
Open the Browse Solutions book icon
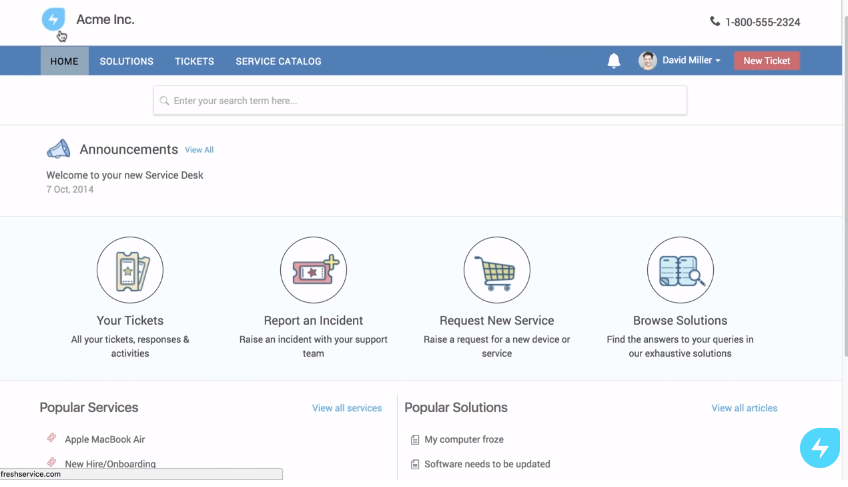(680, 269)
